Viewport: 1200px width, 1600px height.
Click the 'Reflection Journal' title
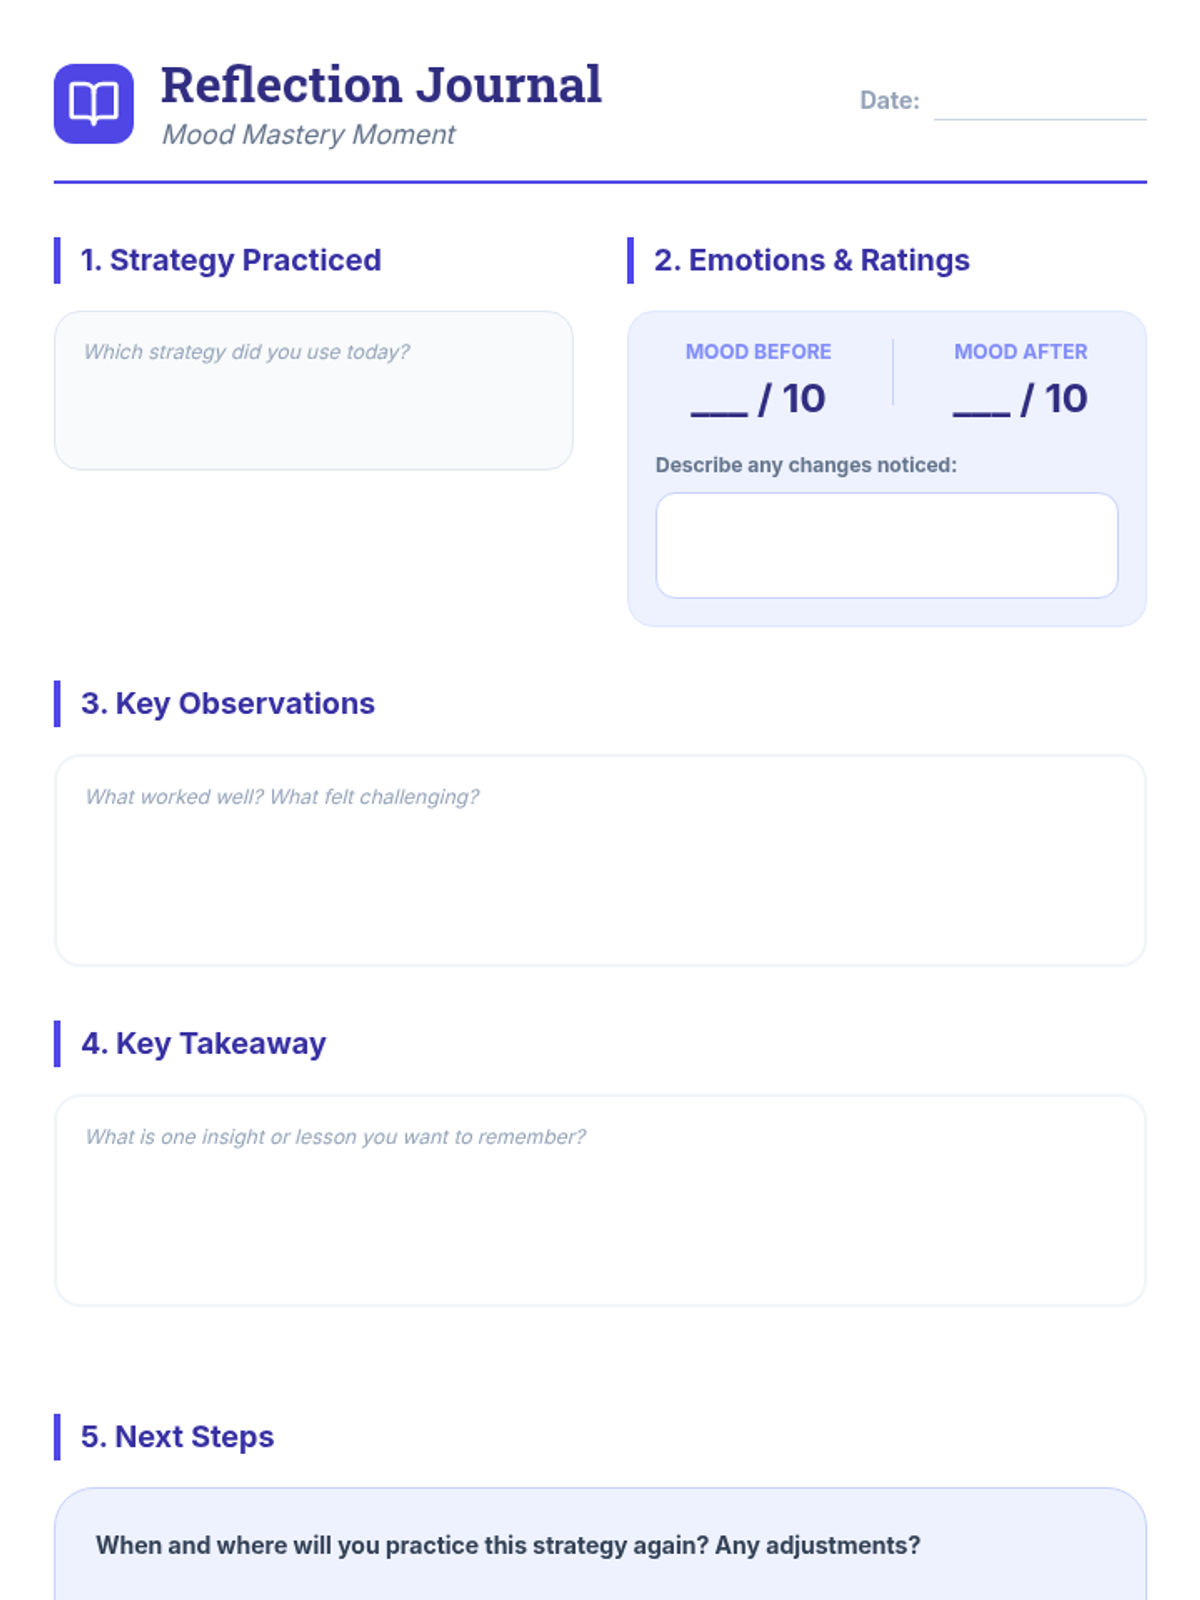[x=381, y=85]
